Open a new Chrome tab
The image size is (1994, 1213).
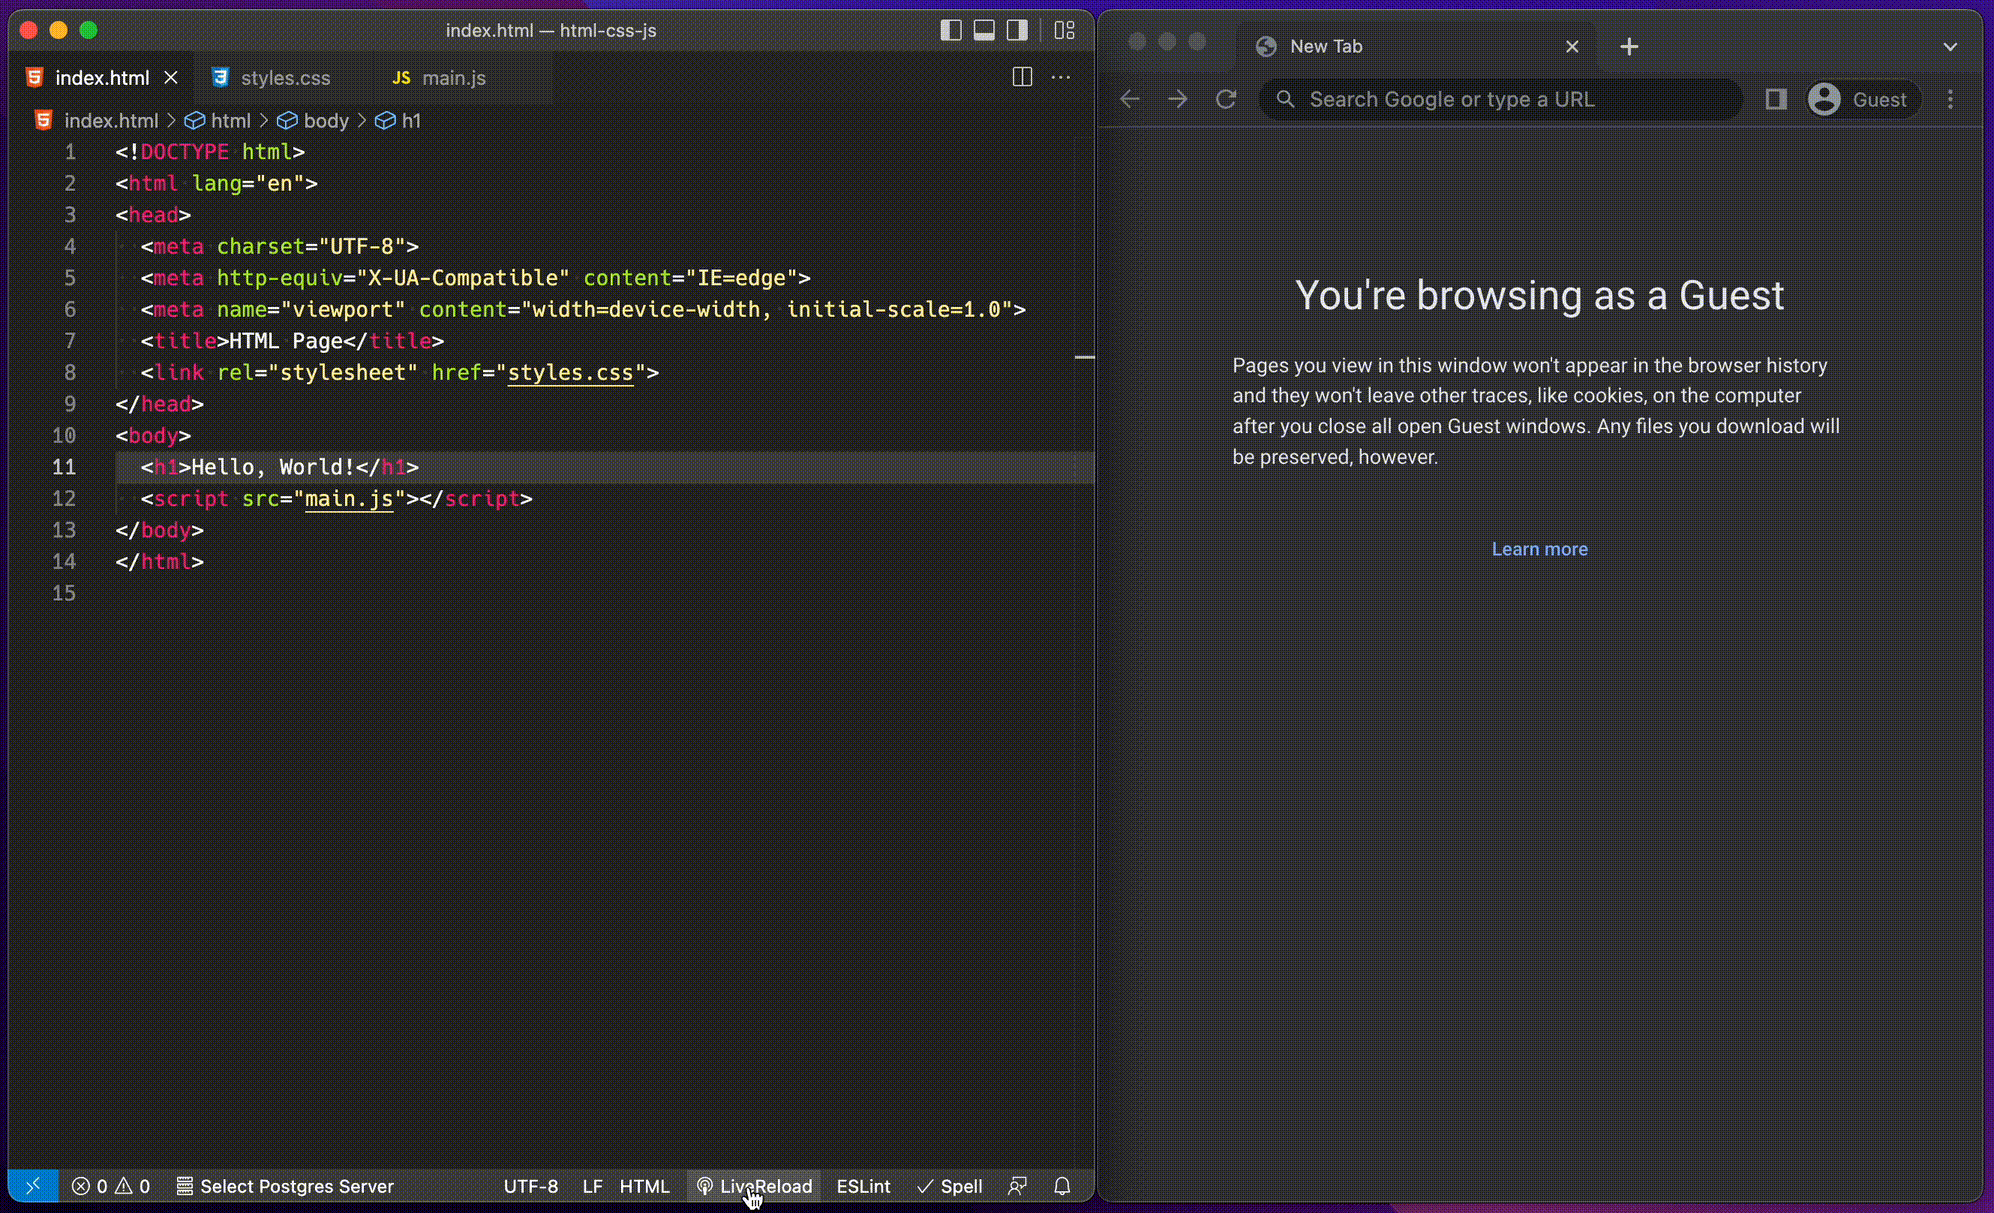tap(1629, 47)
